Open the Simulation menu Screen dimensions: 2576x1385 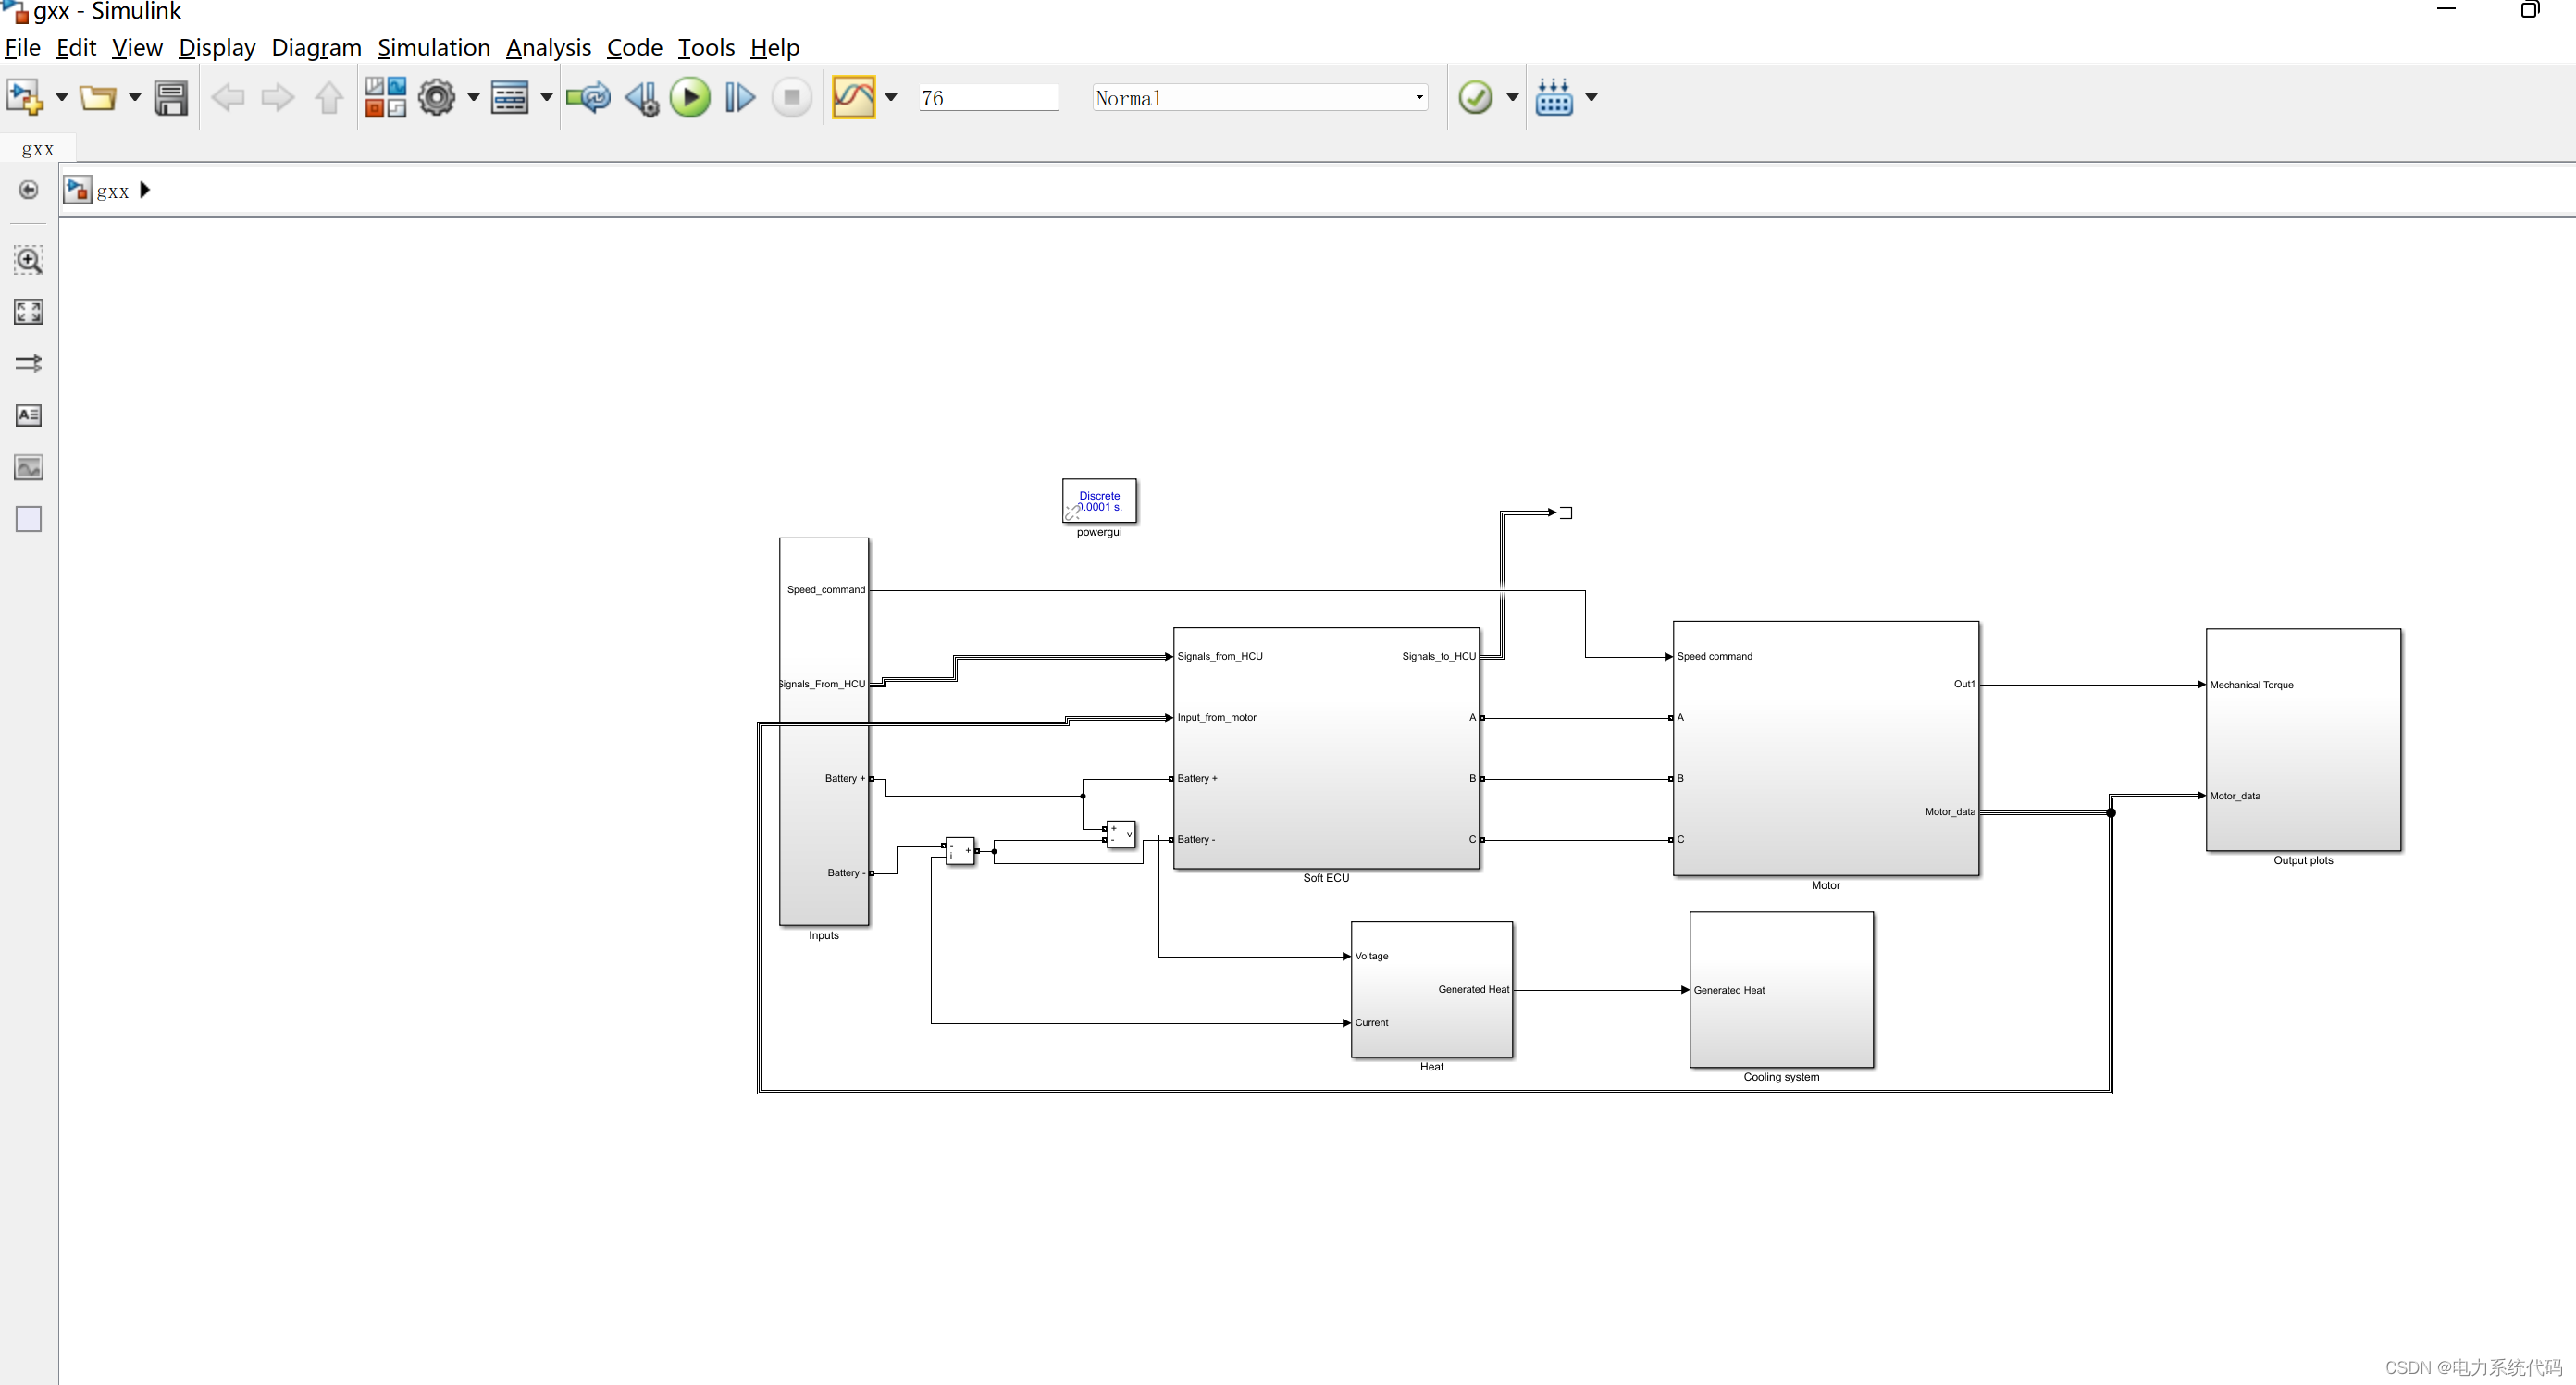pyautogui.click(x=434, y=47)
